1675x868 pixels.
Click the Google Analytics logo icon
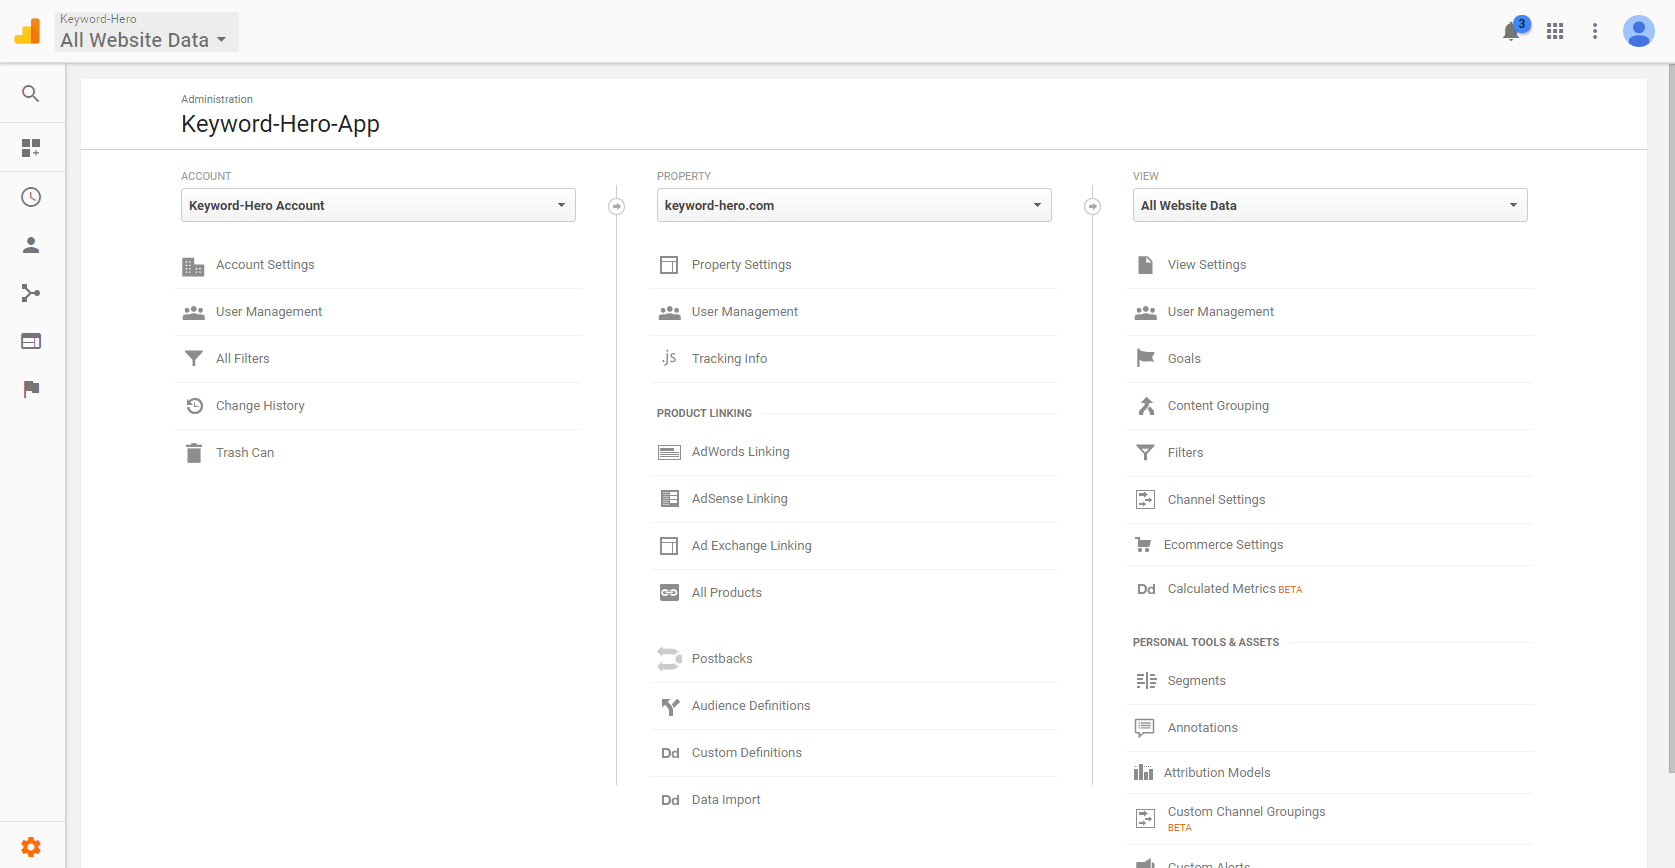27,31
